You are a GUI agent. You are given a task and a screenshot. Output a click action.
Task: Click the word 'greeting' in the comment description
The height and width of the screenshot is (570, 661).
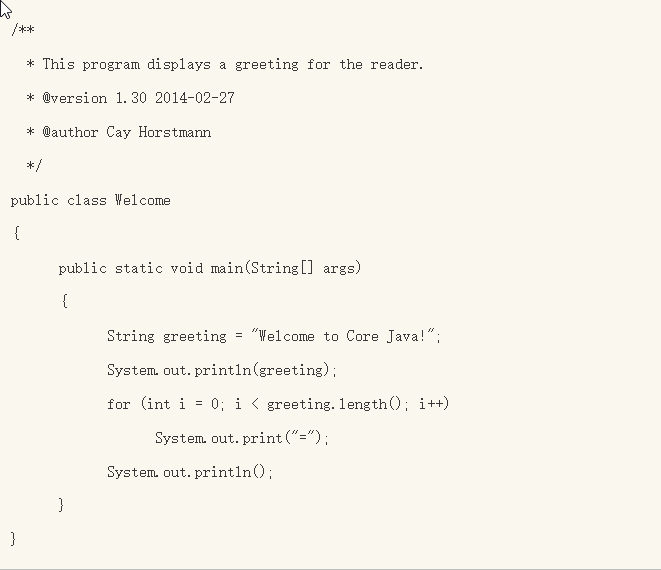click(x=266, y=65)
